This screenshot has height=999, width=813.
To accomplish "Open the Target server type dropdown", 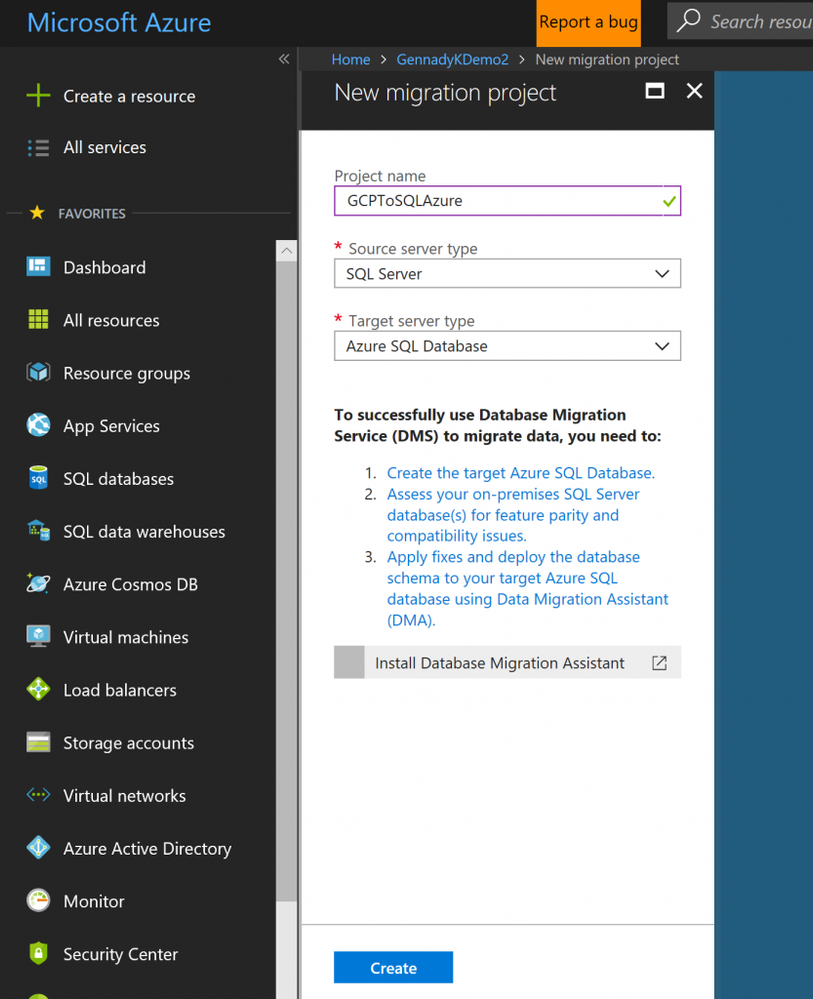I will pos(507,346).
